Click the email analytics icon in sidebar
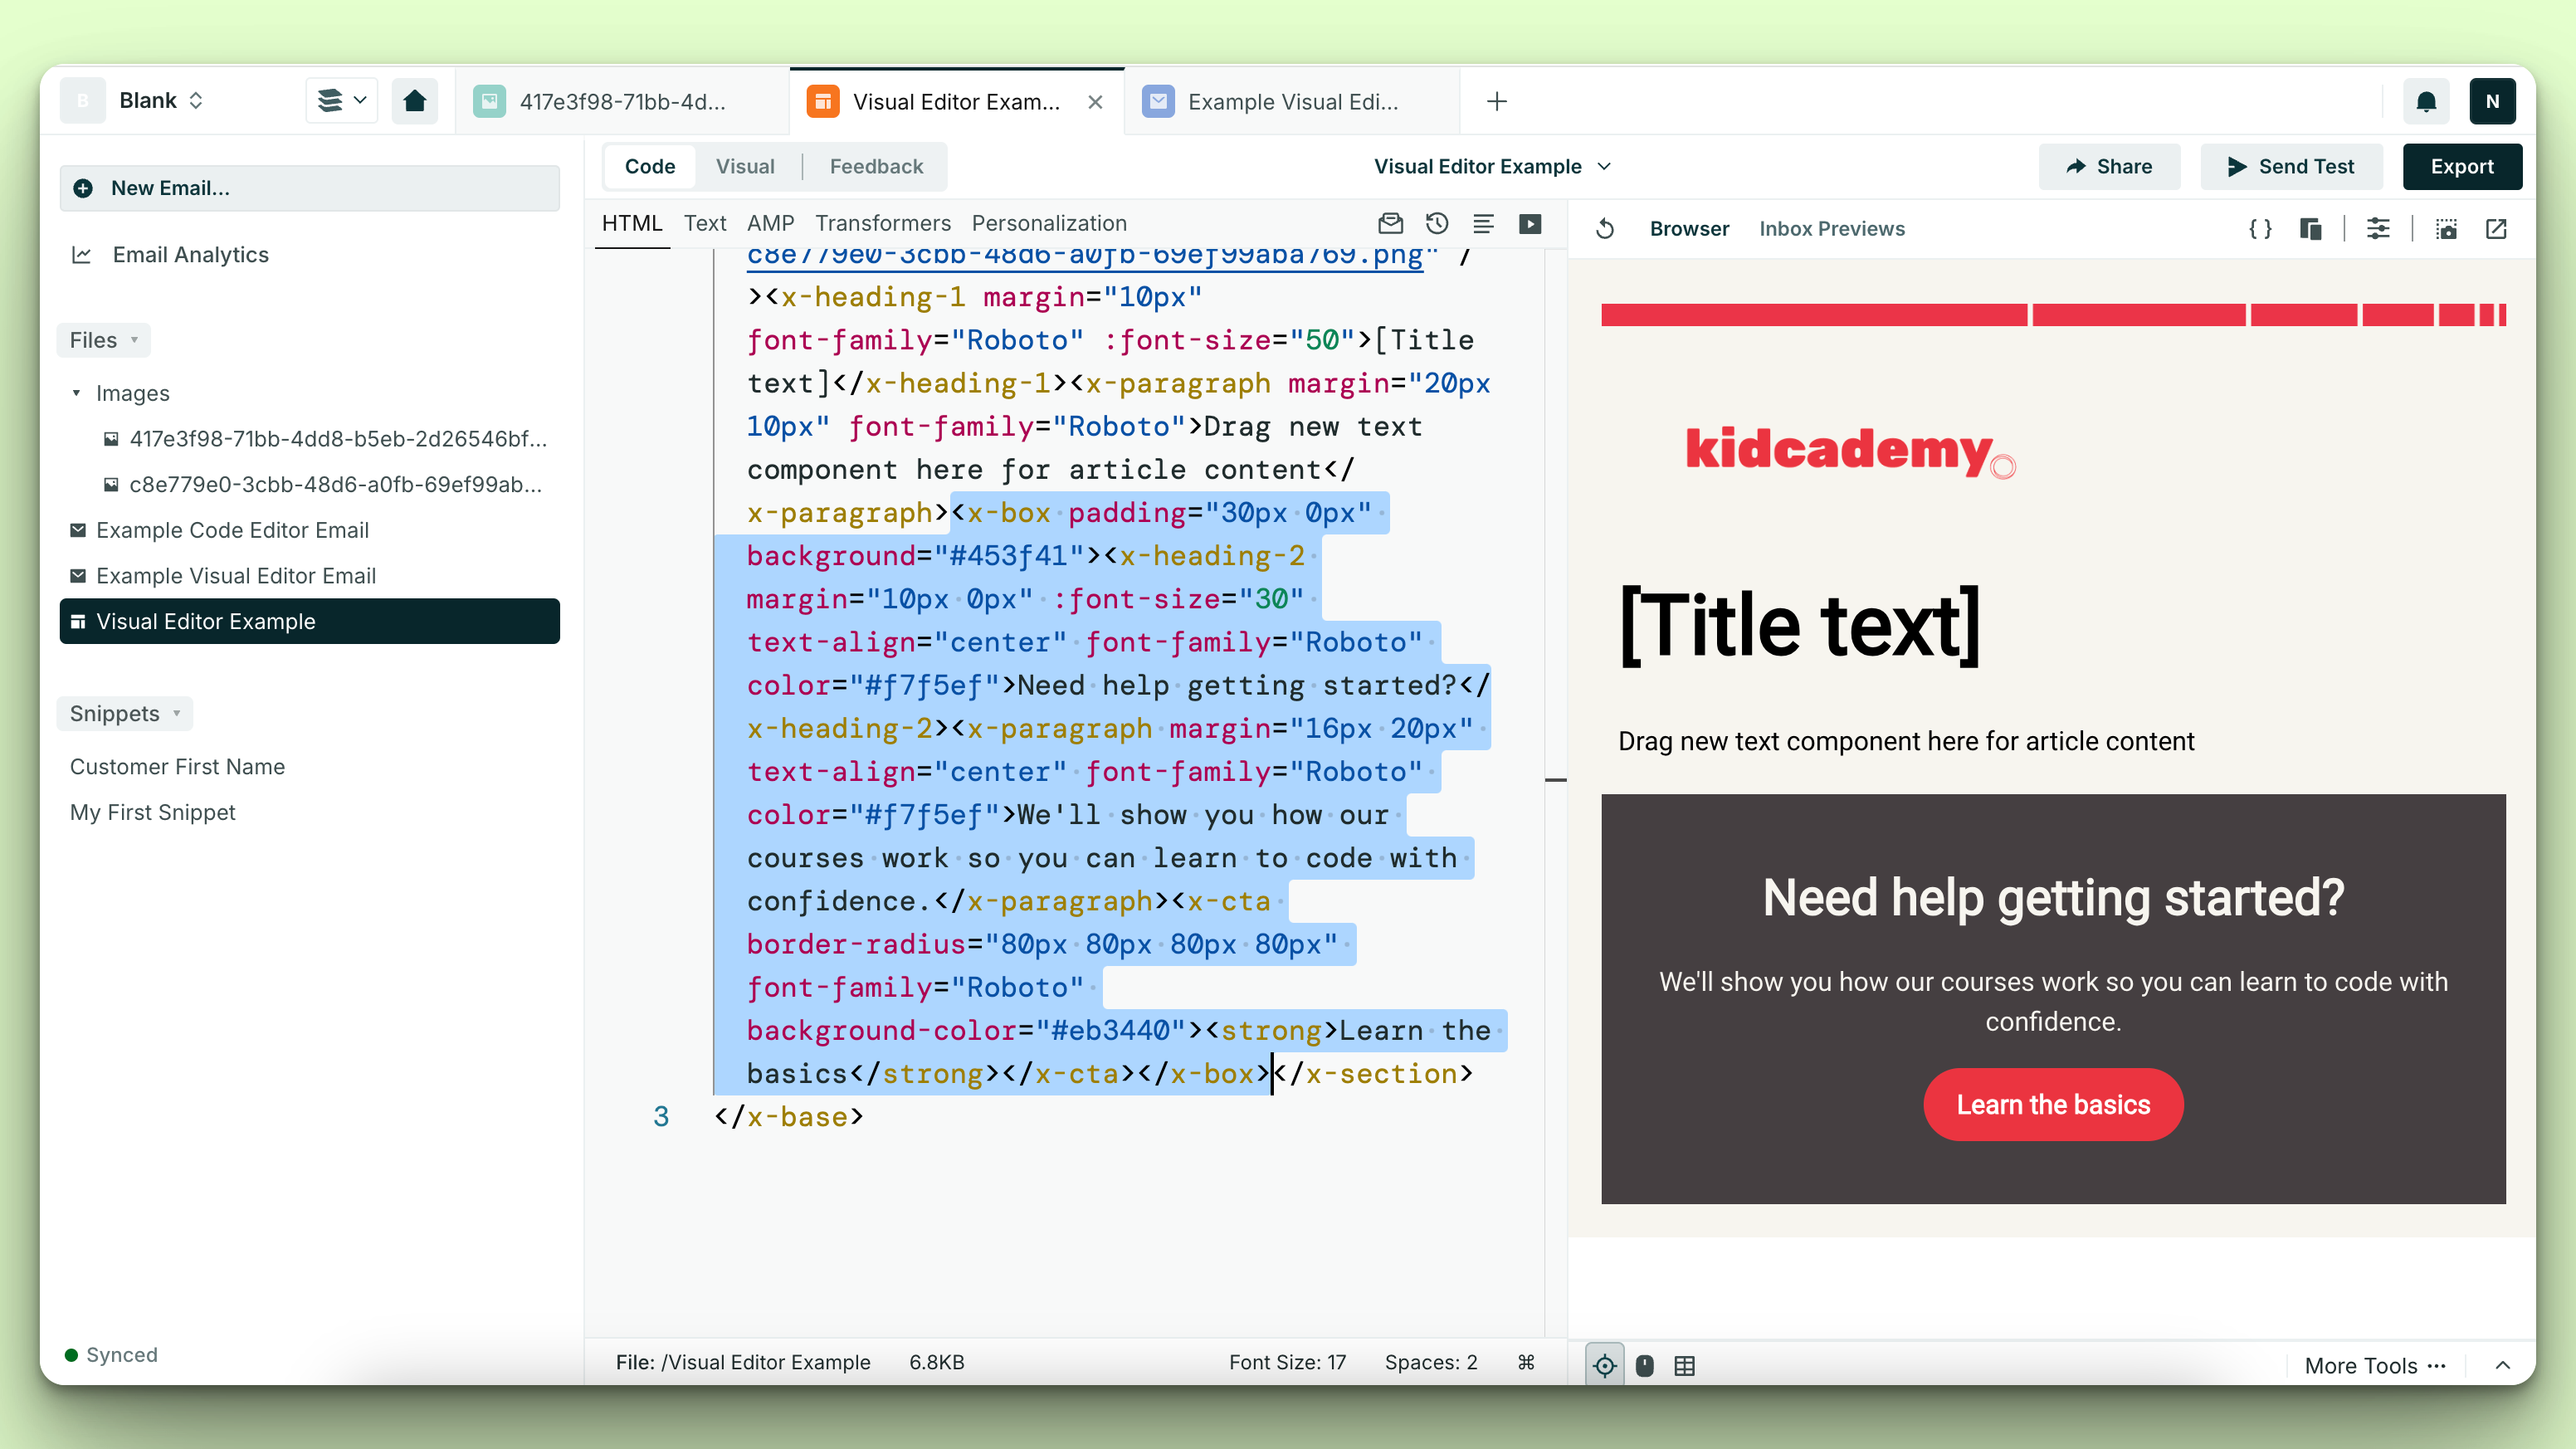The width and height of the screenshot is (2576, 1449). (x=83, y=253)
